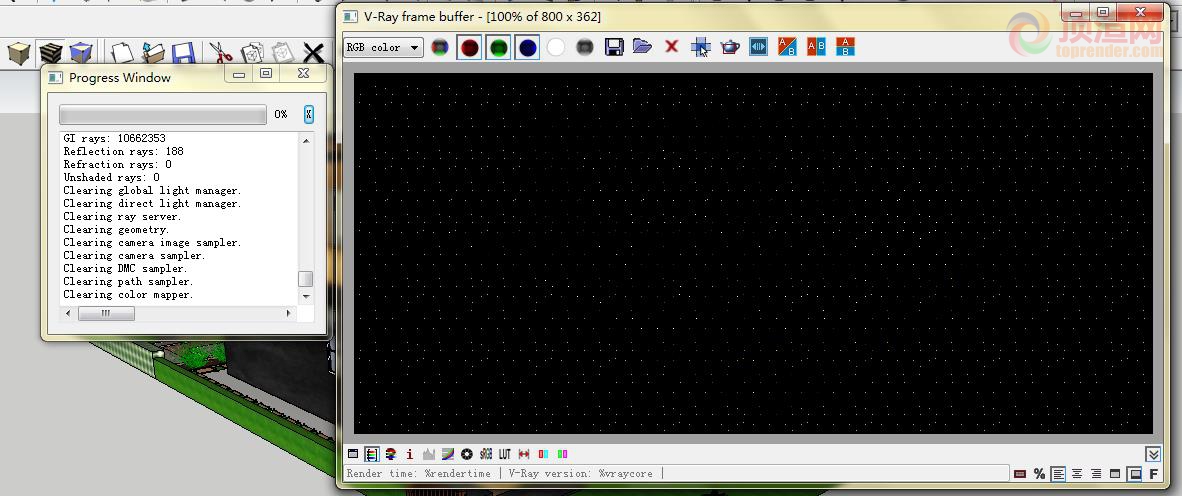Click the right arrow of horizontal log scrollbar
Image resolution: width=1182 pixels, height=496 pixels.
[x=288, y=313]
